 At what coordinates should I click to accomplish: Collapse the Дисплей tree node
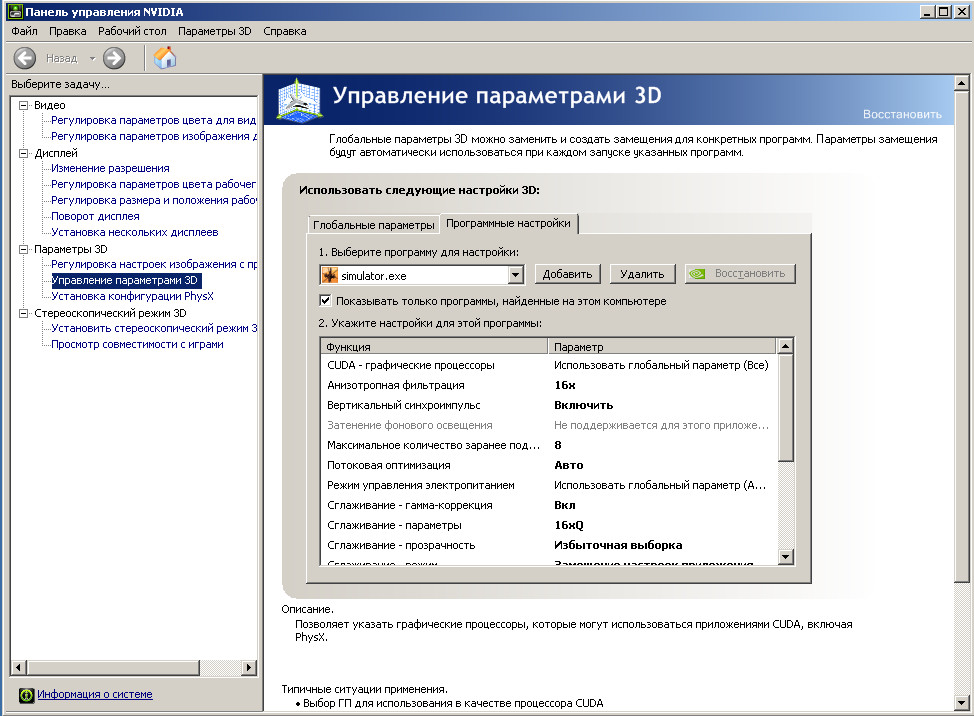(24, 153)
